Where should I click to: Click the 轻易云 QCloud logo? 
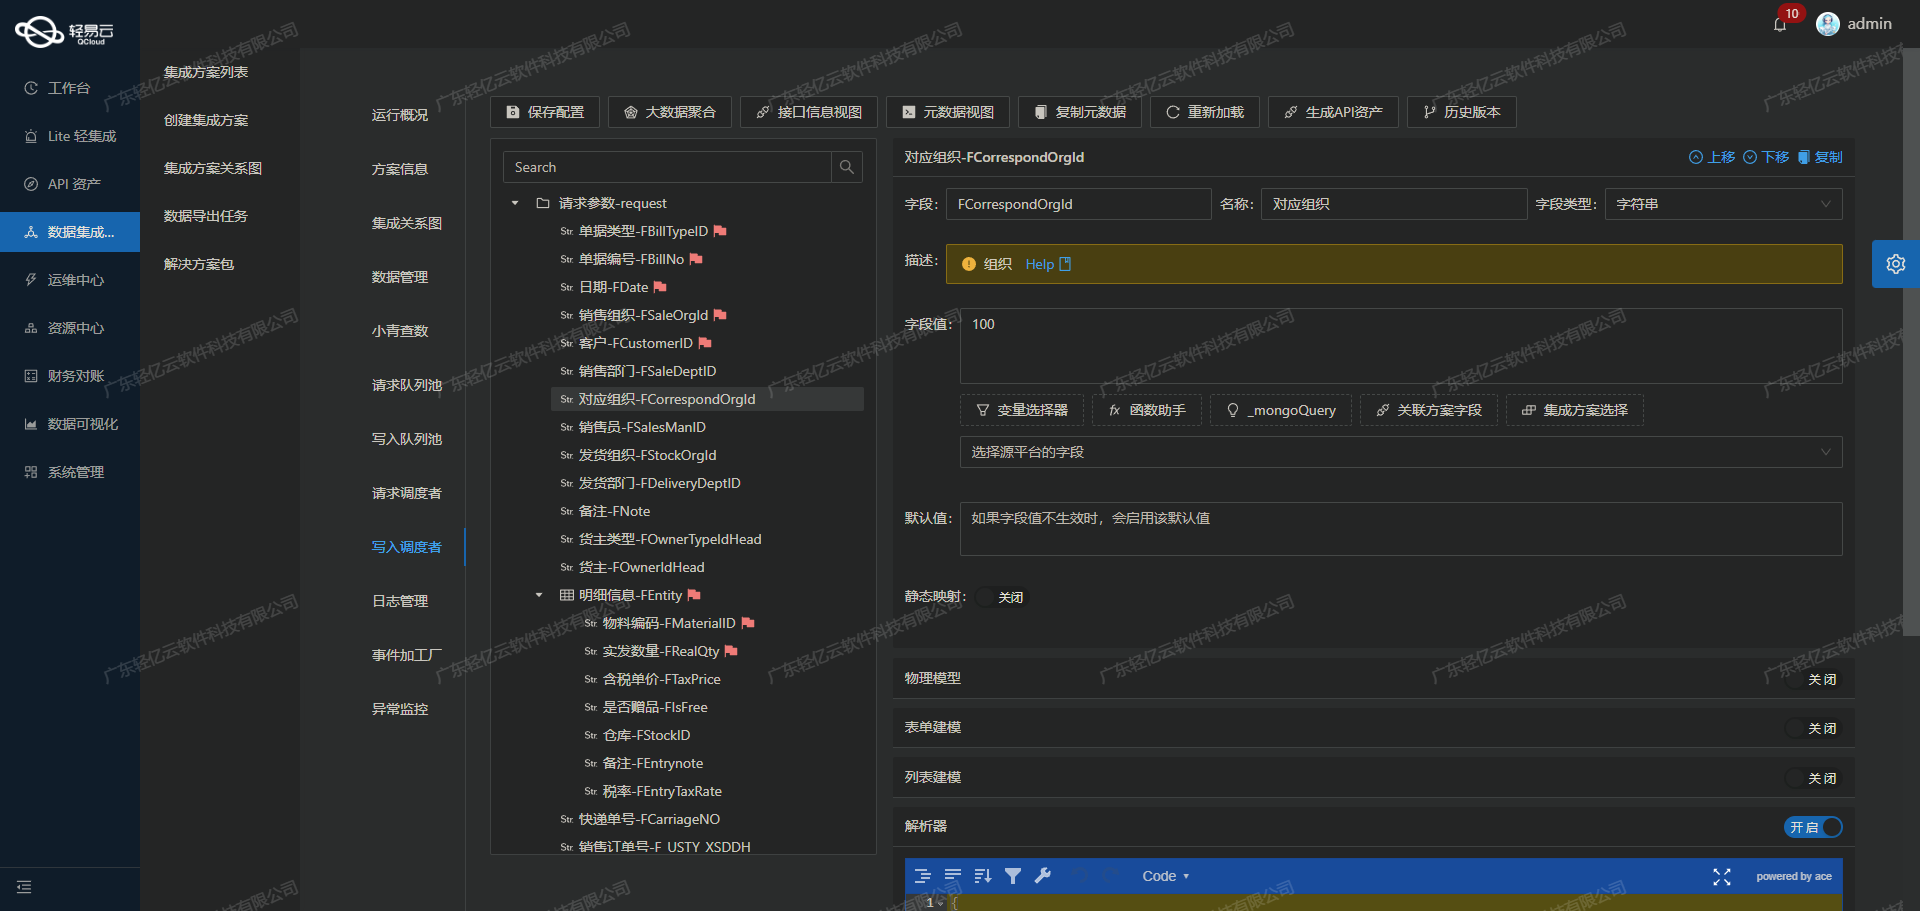point(64,32)
